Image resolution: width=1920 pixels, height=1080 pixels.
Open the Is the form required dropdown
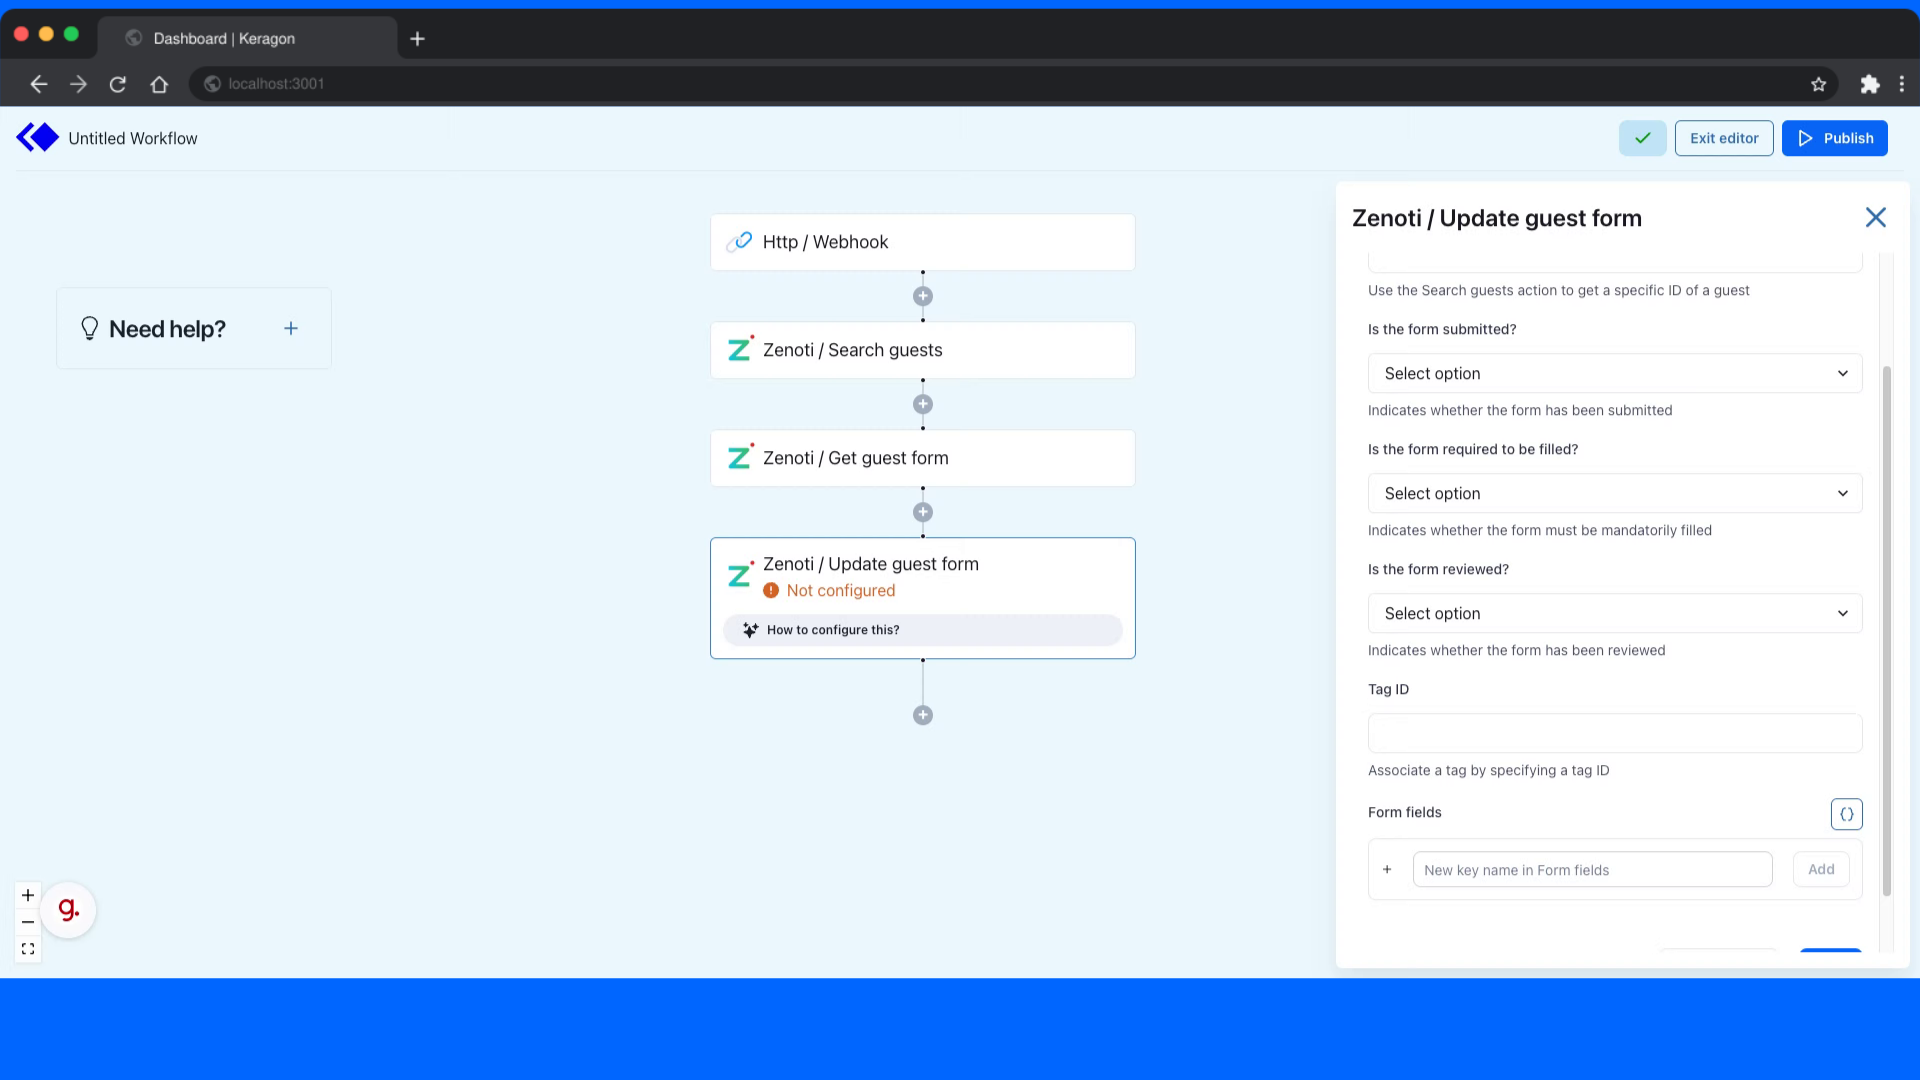(x=1614, y=493)
